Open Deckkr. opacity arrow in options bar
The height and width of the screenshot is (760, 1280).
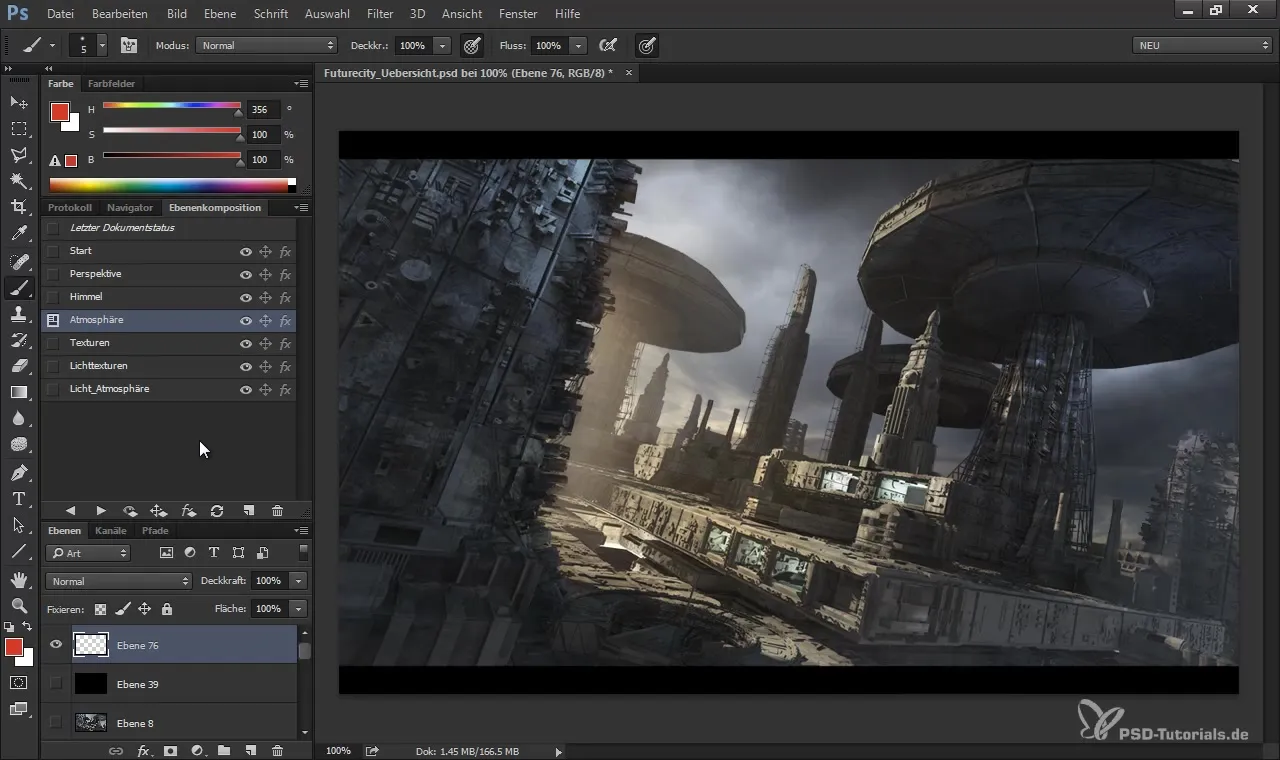coord(442,45)
